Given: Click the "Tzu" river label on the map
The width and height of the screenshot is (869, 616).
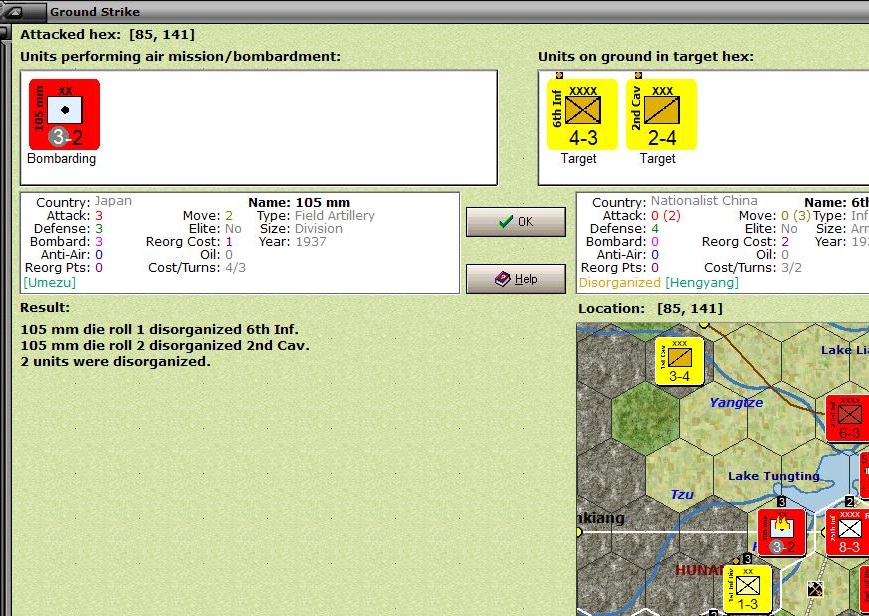Looking at the screenshot, I should pyautogui.click(x=682, y=494).
